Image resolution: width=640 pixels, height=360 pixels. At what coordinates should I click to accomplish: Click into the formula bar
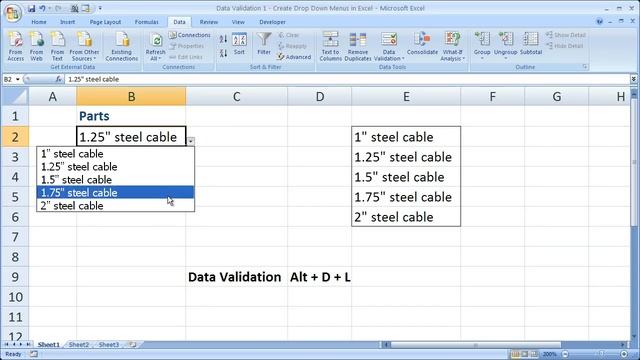(347, 79)
